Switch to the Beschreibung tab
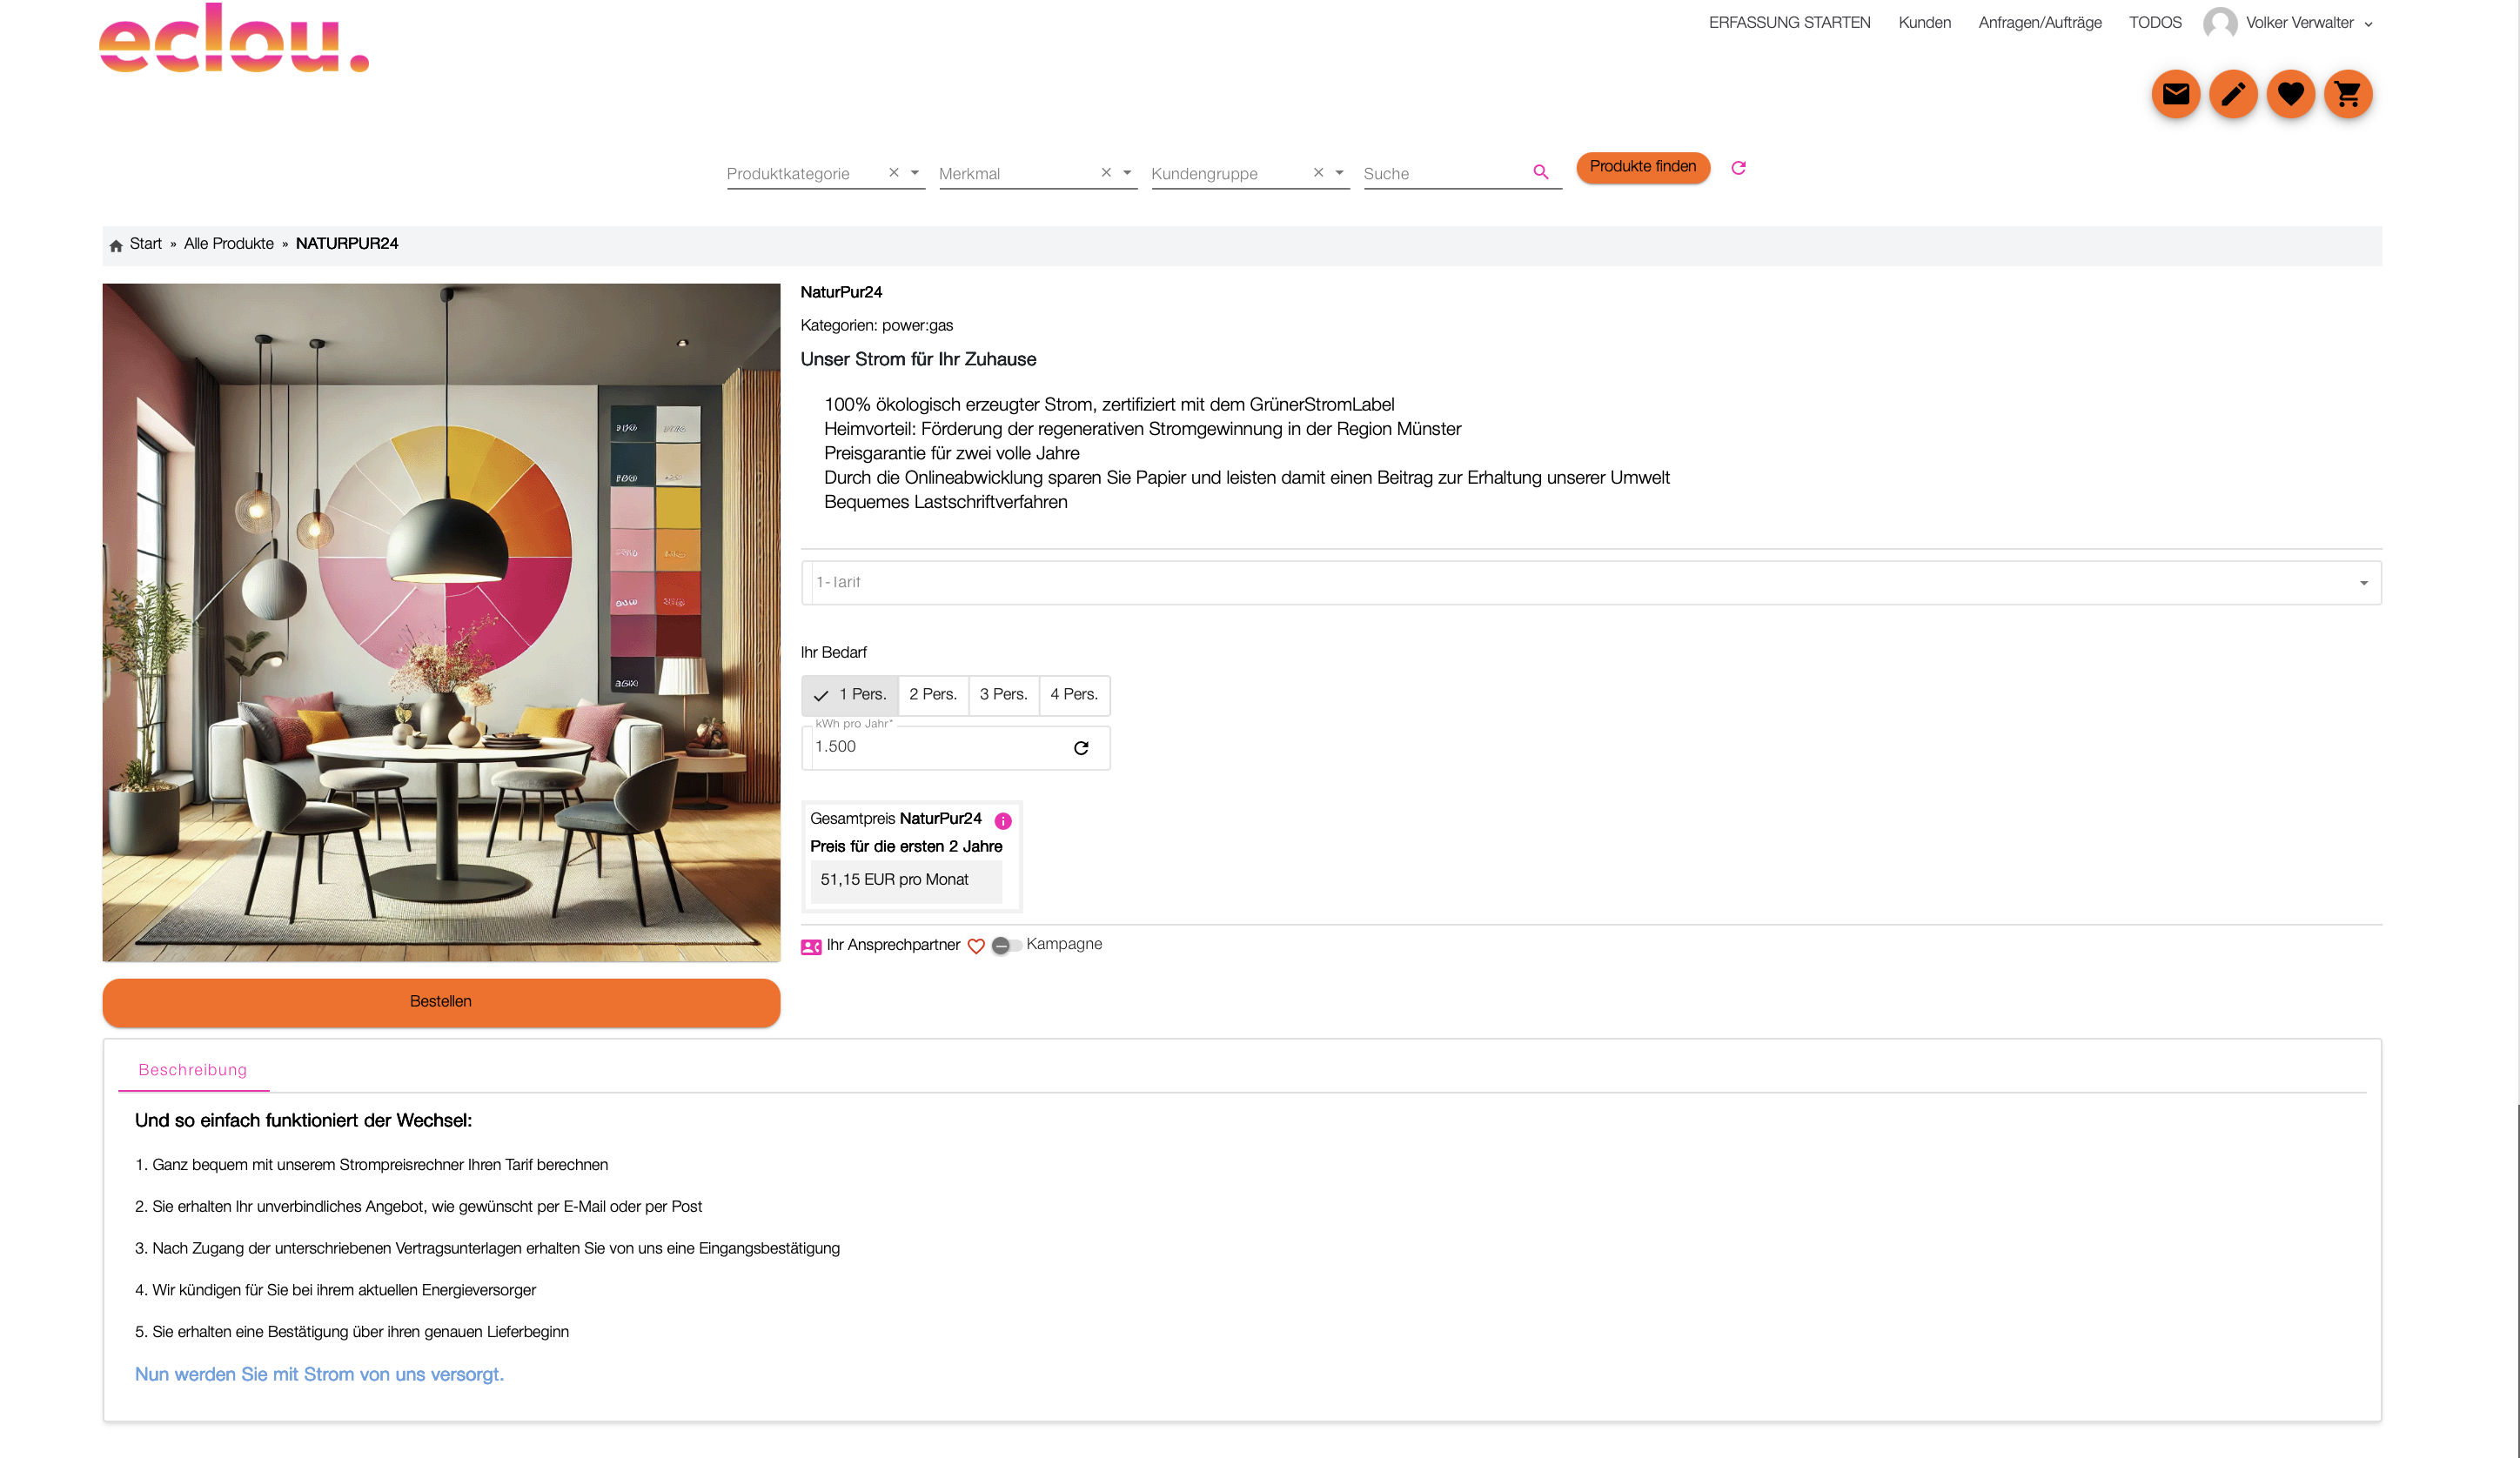 pos(193,1070)
